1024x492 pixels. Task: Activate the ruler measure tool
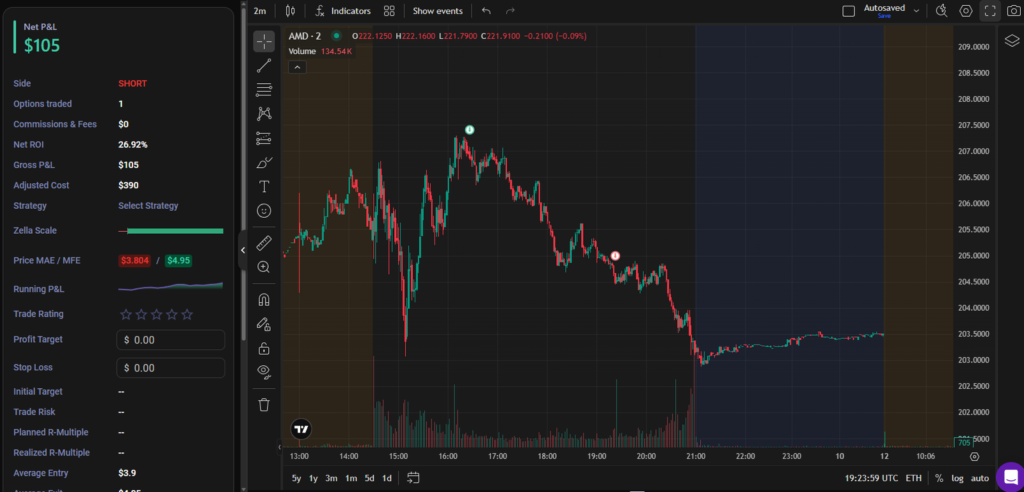coord(264,243)
